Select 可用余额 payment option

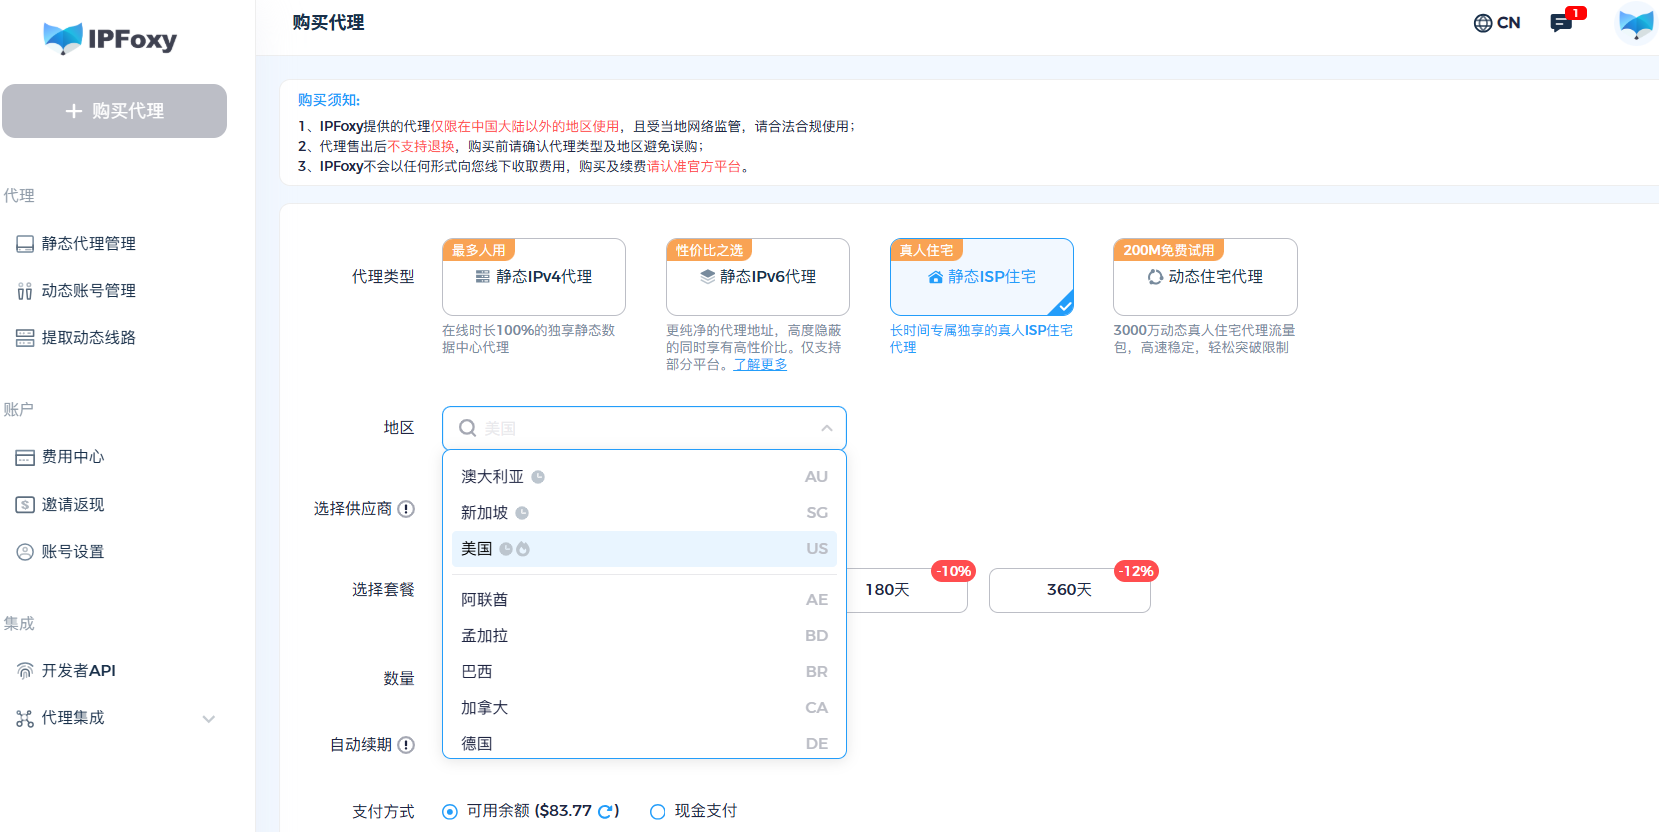(x=450, y=812)
